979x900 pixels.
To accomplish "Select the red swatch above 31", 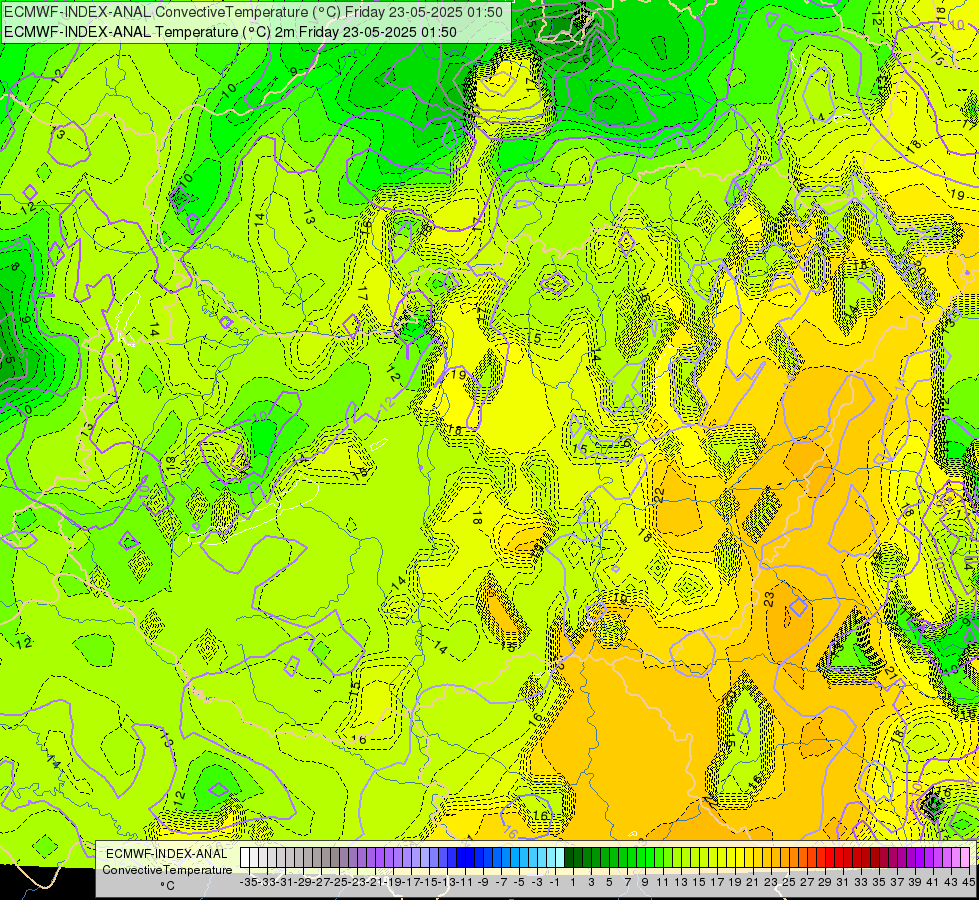I will click(x=839, y=858).
